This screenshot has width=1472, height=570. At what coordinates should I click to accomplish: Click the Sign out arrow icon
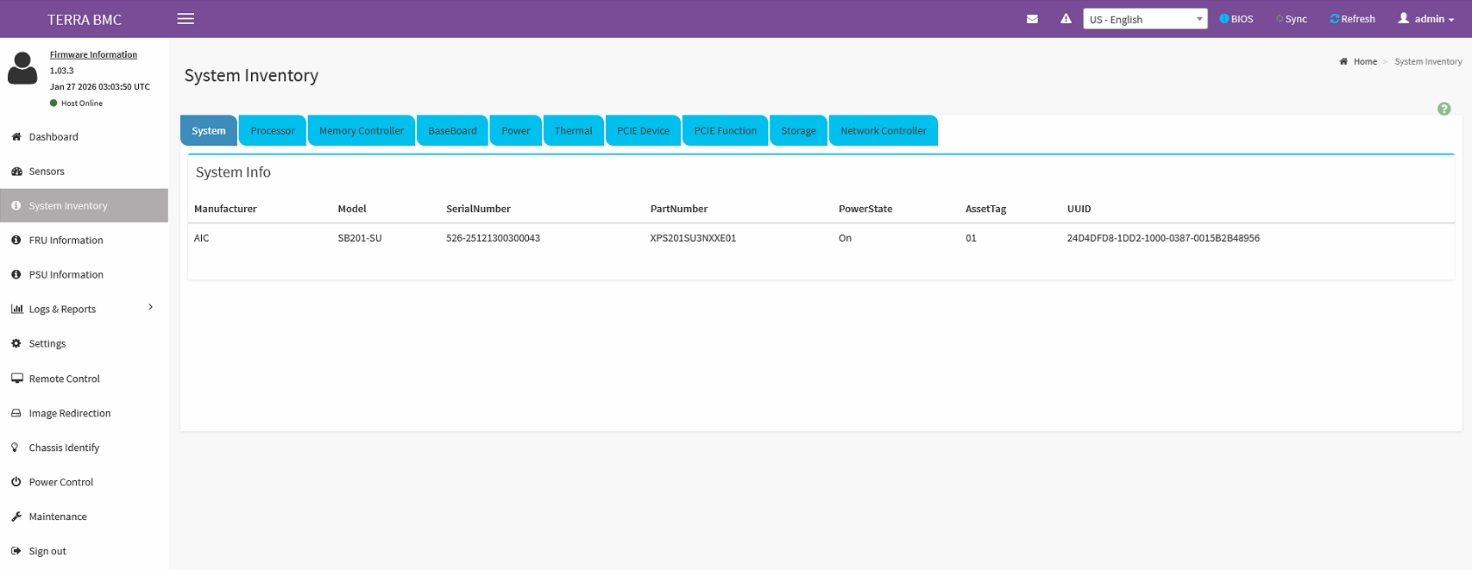[16, 551]
